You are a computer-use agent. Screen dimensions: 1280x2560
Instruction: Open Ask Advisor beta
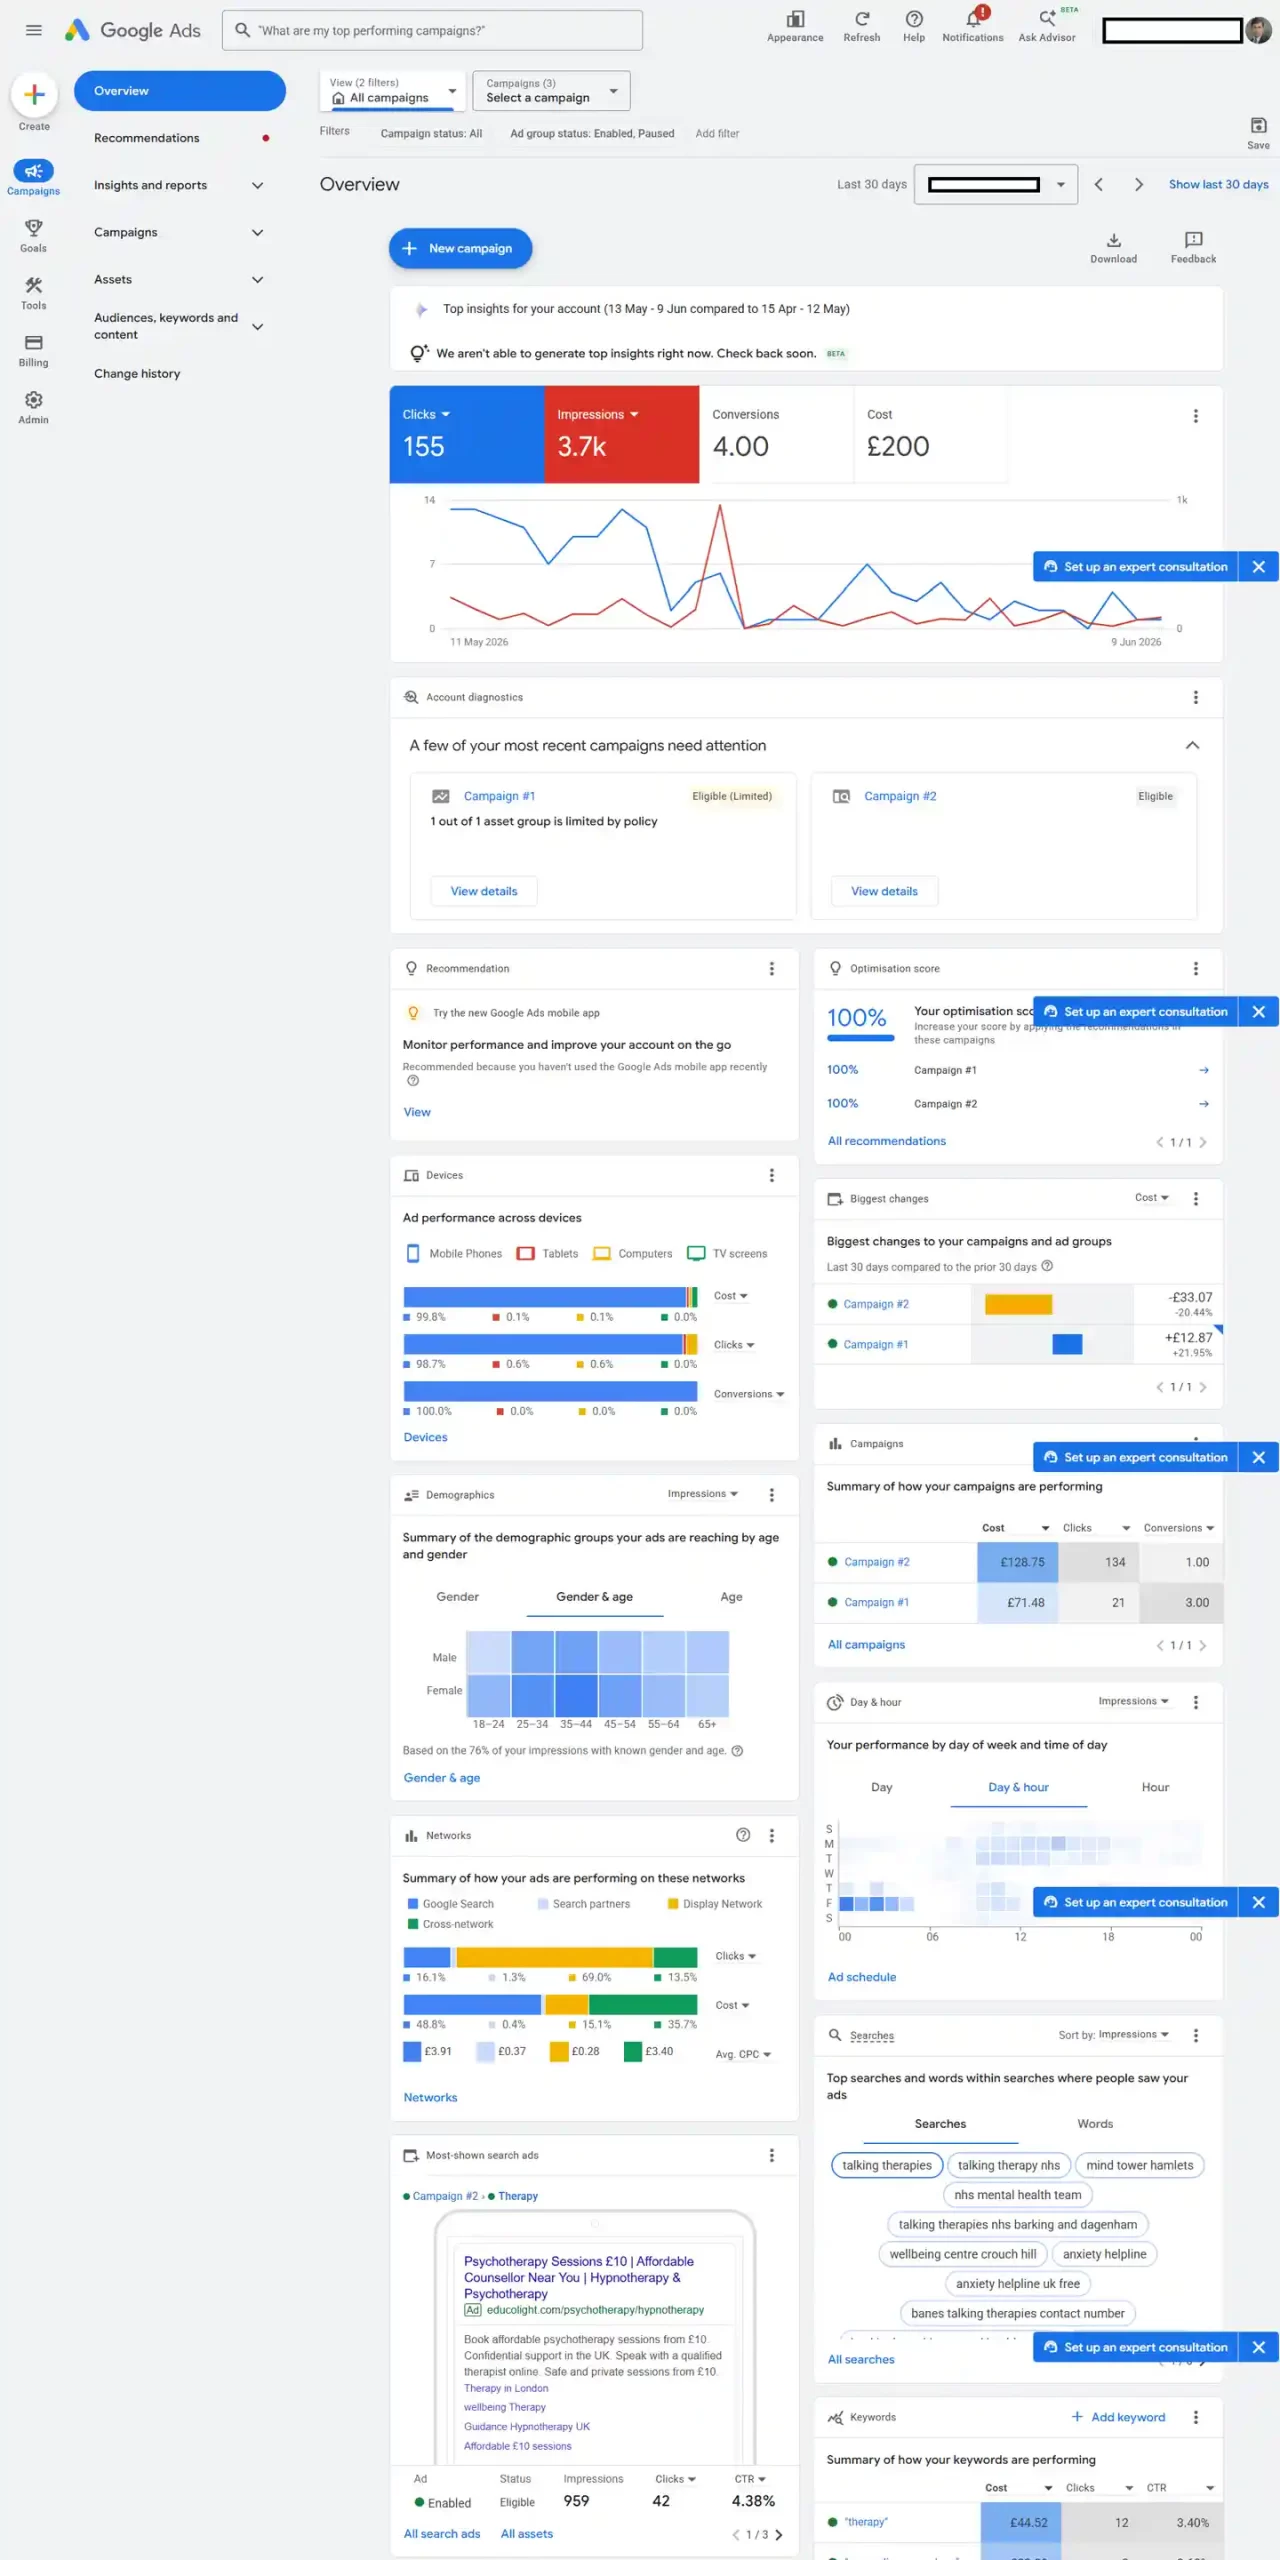coord(1047,26)
